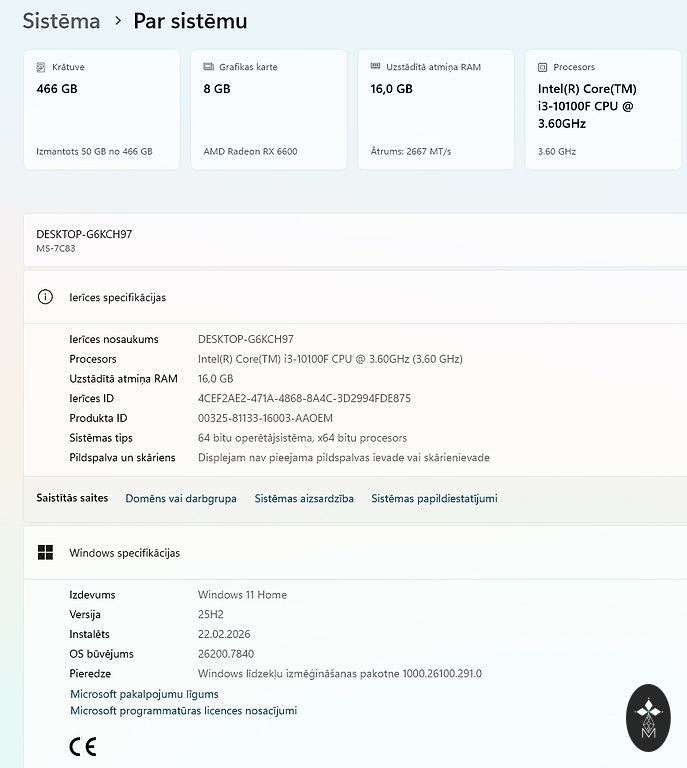Open Microsoft pakalpojumu līgums link
The image size is (687, 768).
[x=144, y=694]
